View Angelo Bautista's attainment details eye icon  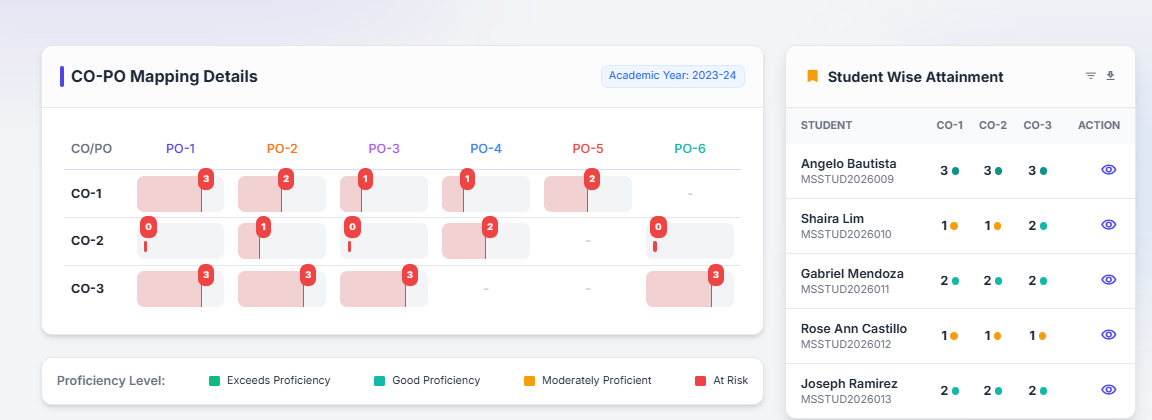point(1108,170)
